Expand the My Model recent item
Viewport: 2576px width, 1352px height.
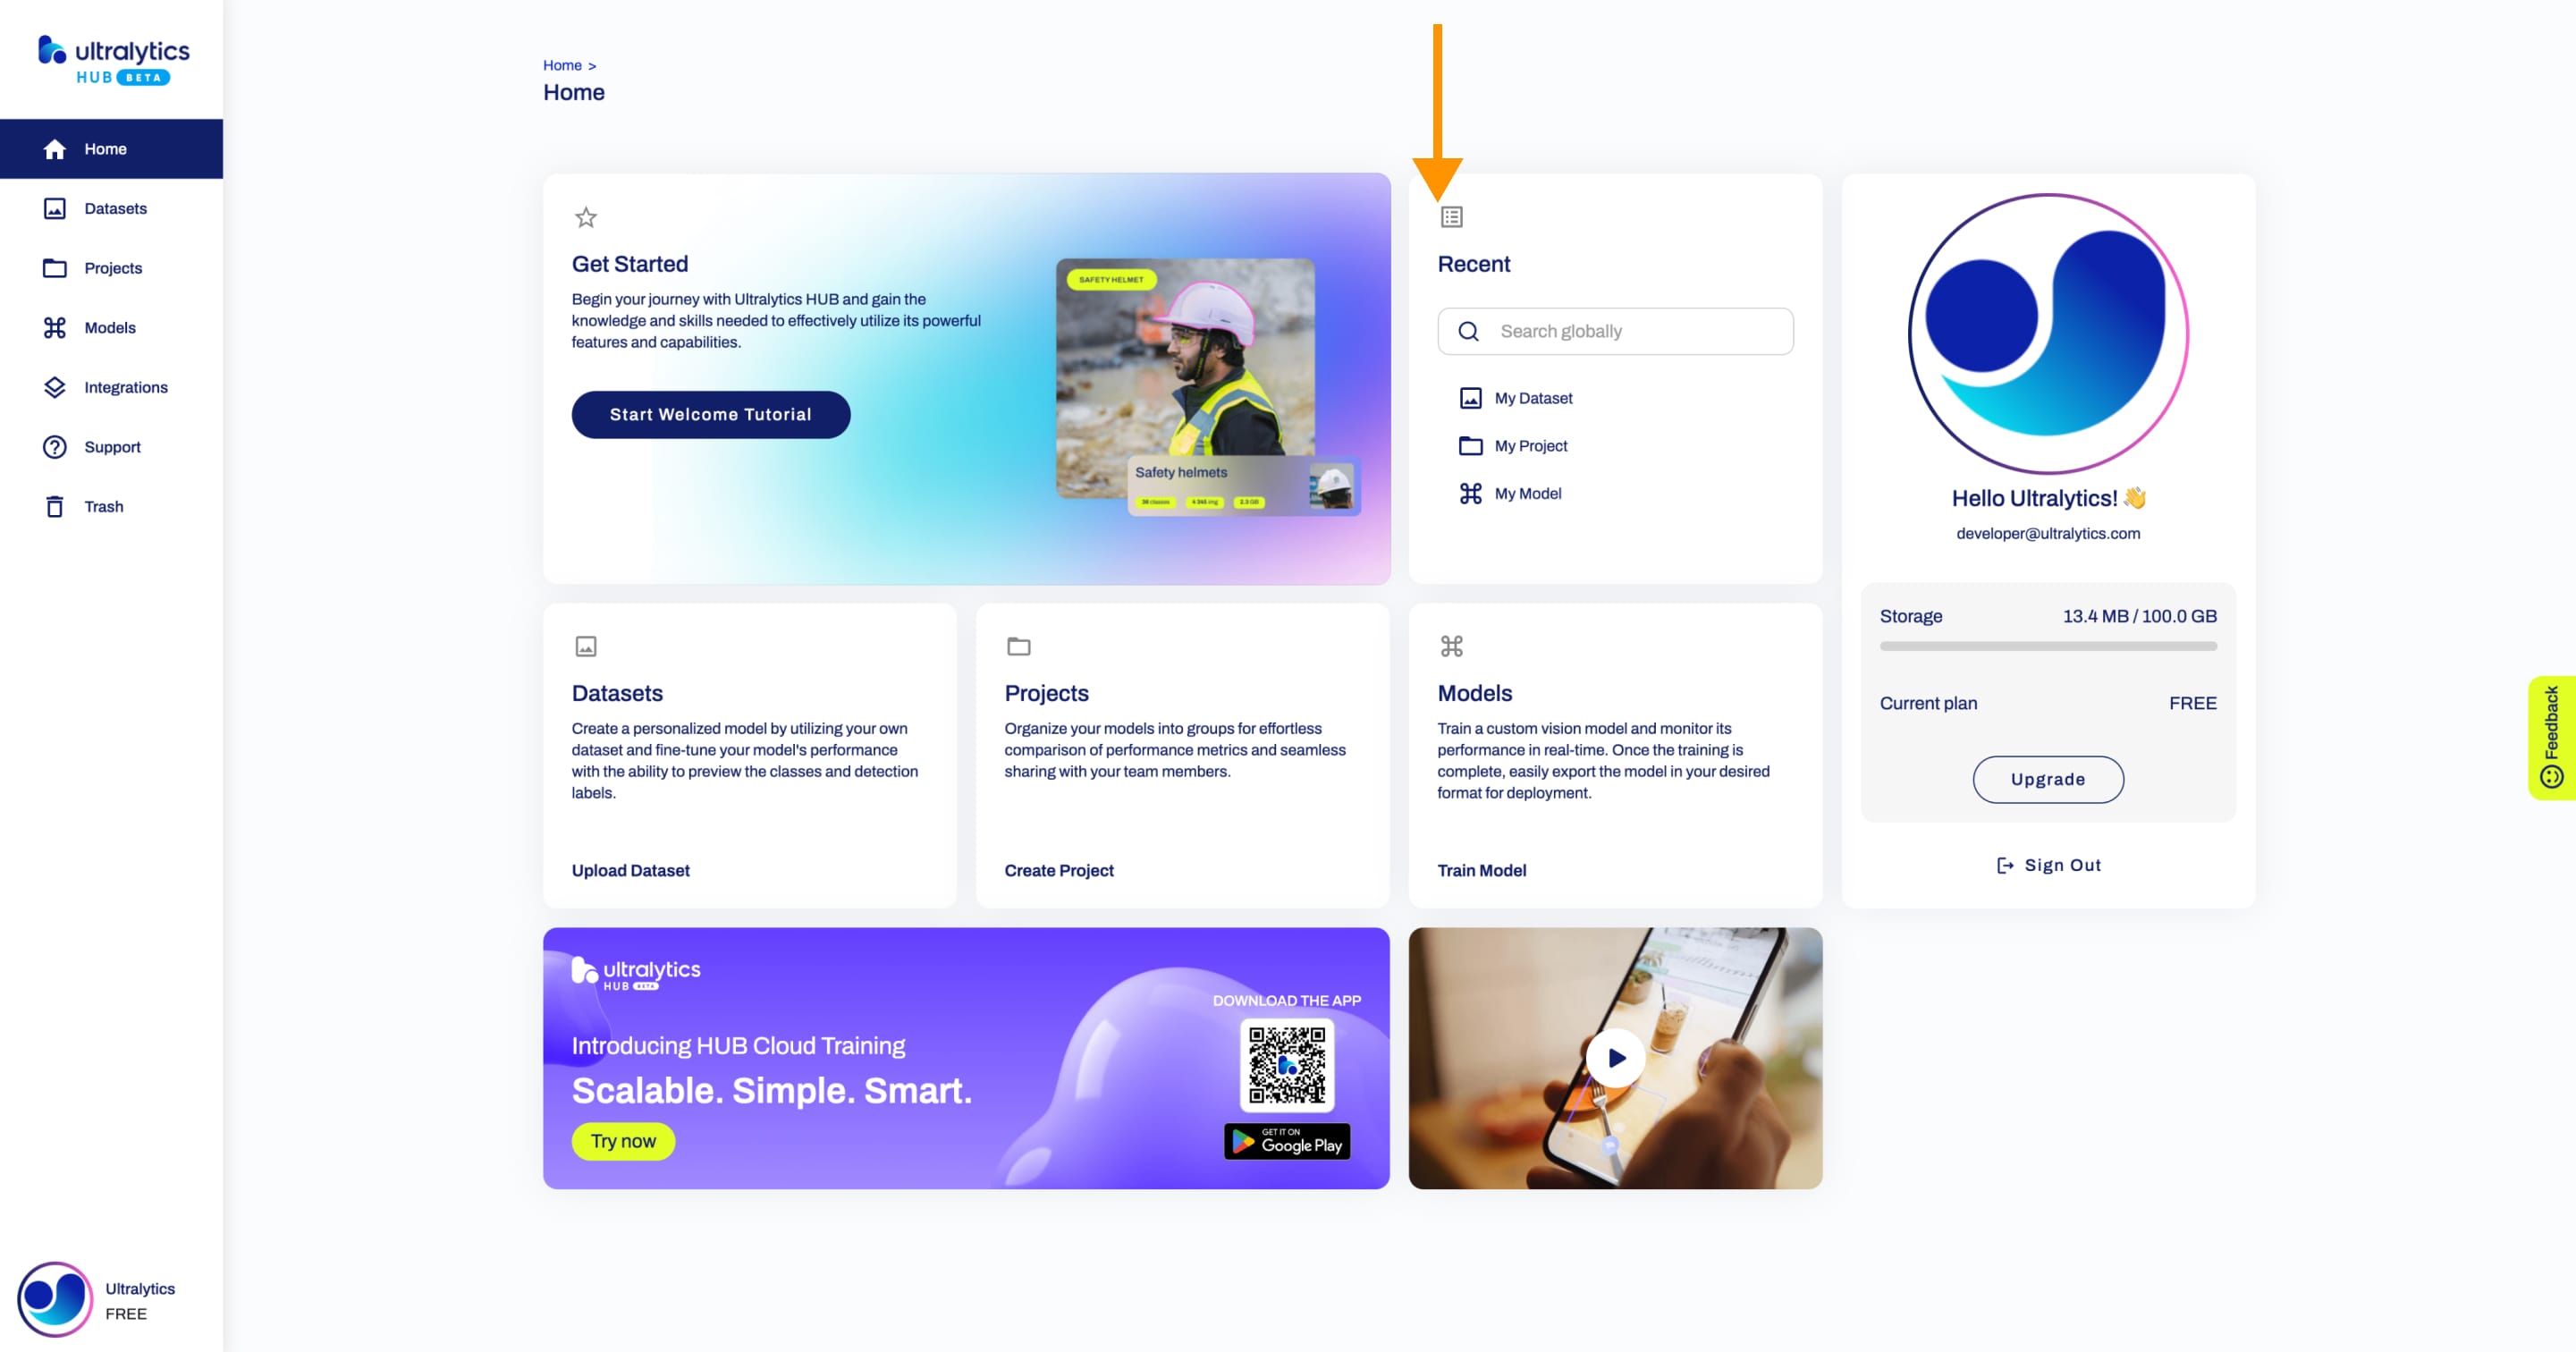1526,492
